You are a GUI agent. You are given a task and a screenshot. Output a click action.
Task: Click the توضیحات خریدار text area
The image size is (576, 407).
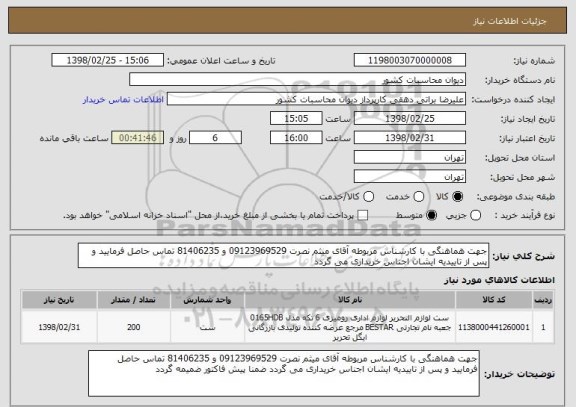(284, 374)
